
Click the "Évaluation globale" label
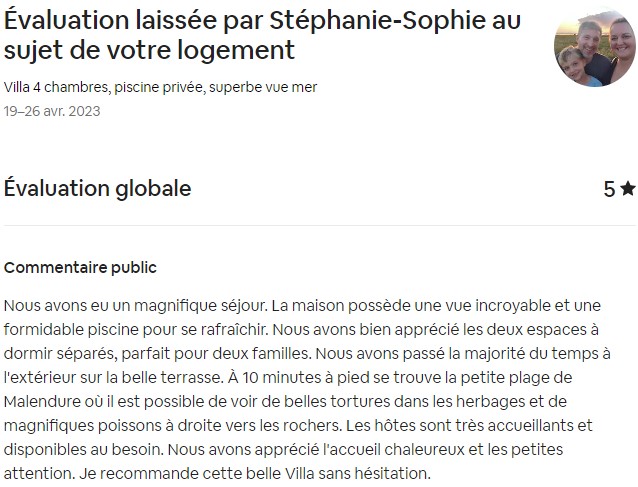point(97,188)
